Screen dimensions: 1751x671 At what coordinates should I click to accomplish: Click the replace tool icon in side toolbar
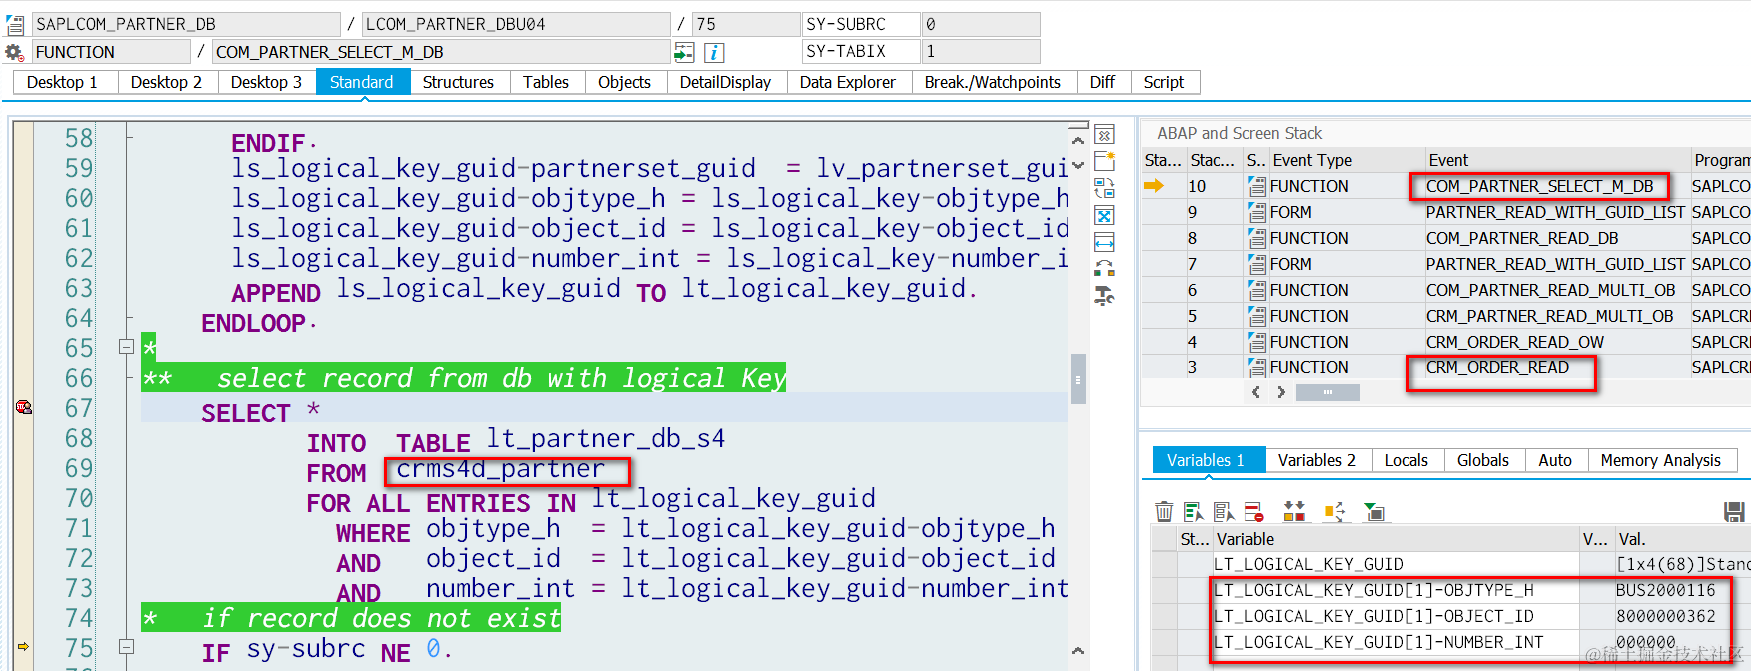tap(1104, 188)
